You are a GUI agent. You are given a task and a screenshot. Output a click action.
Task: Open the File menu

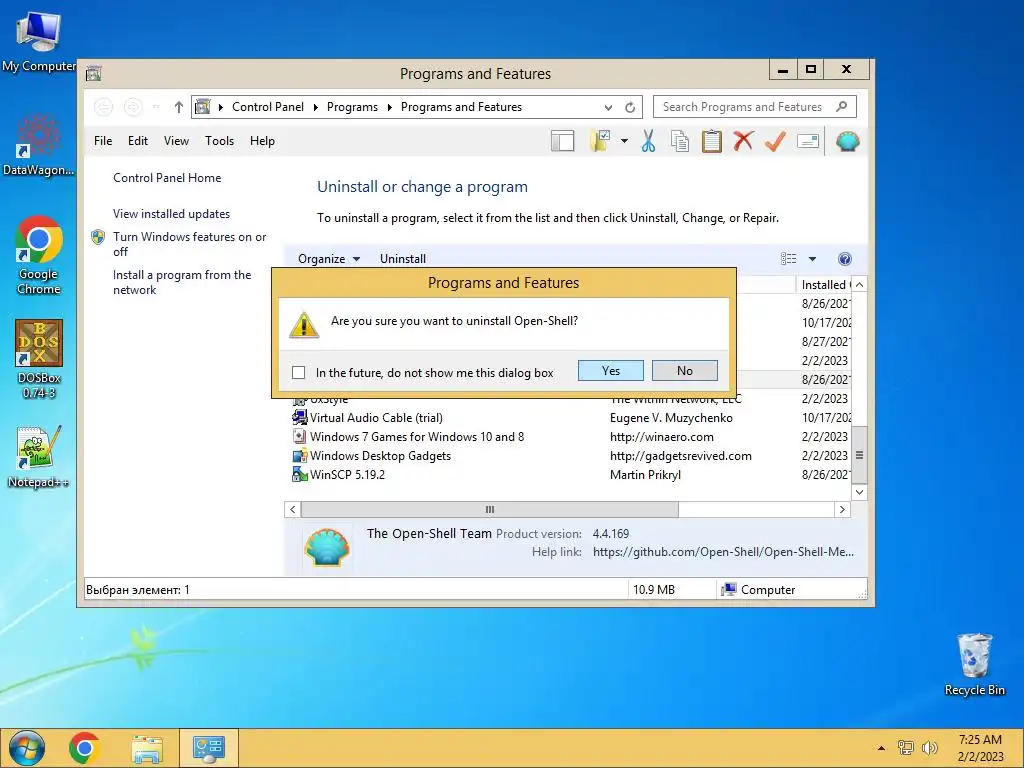(x=103, y=140)
